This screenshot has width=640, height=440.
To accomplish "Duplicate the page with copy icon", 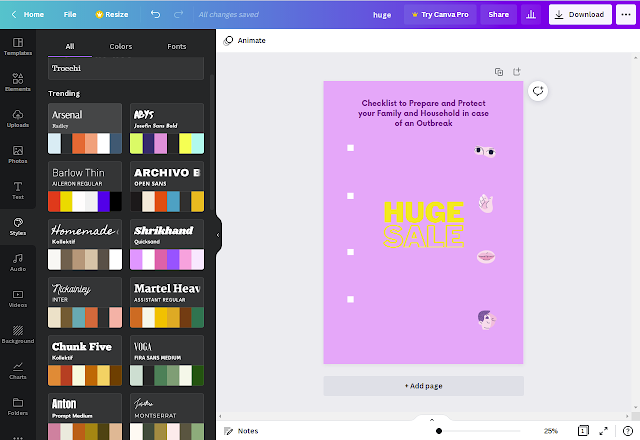I will [x=499, y=72].
